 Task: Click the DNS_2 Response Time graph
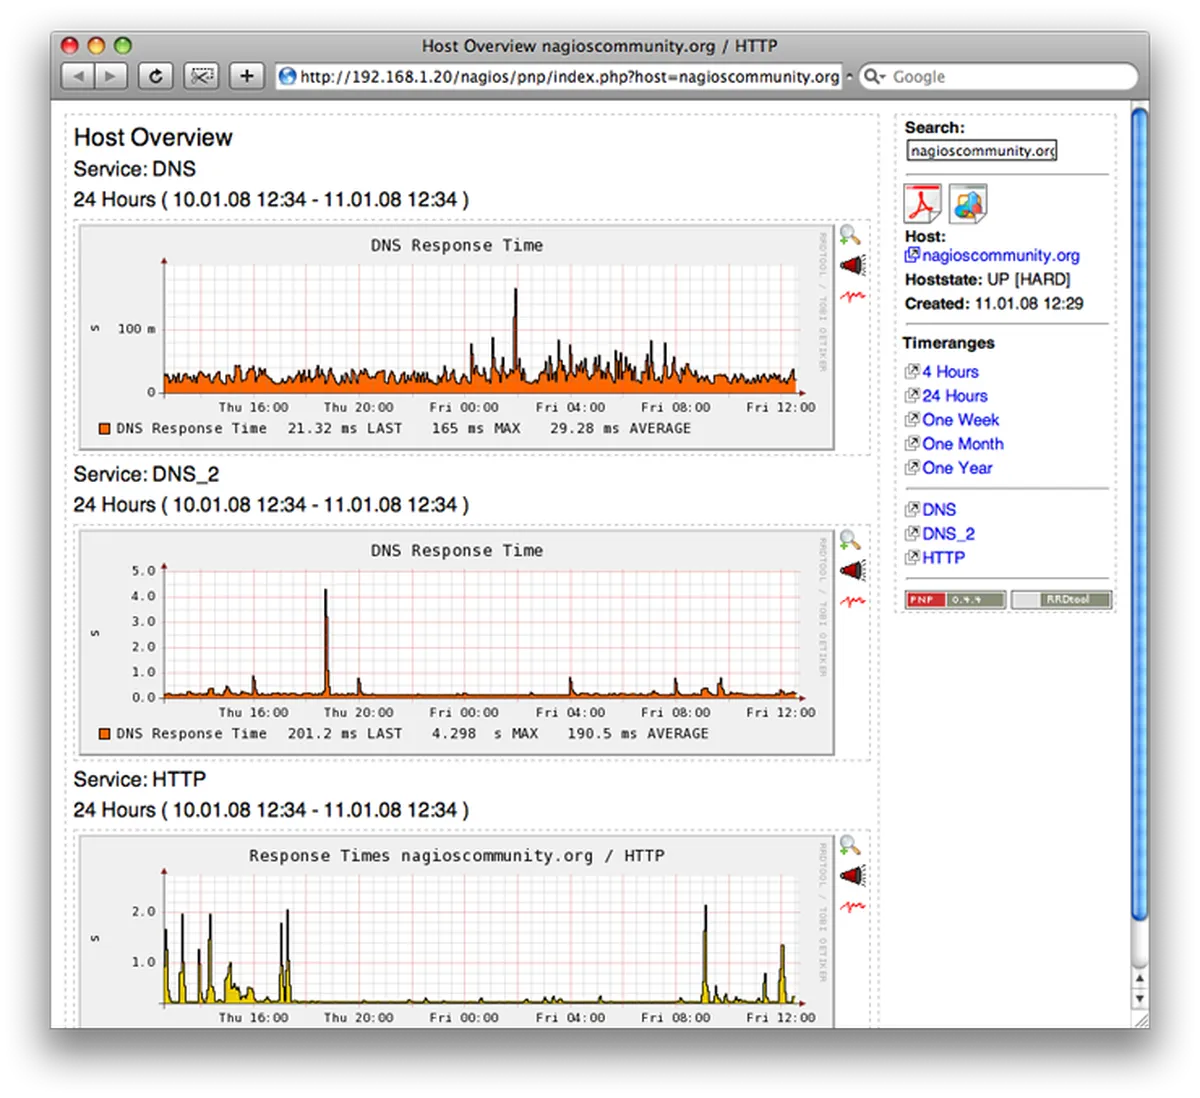456,643
